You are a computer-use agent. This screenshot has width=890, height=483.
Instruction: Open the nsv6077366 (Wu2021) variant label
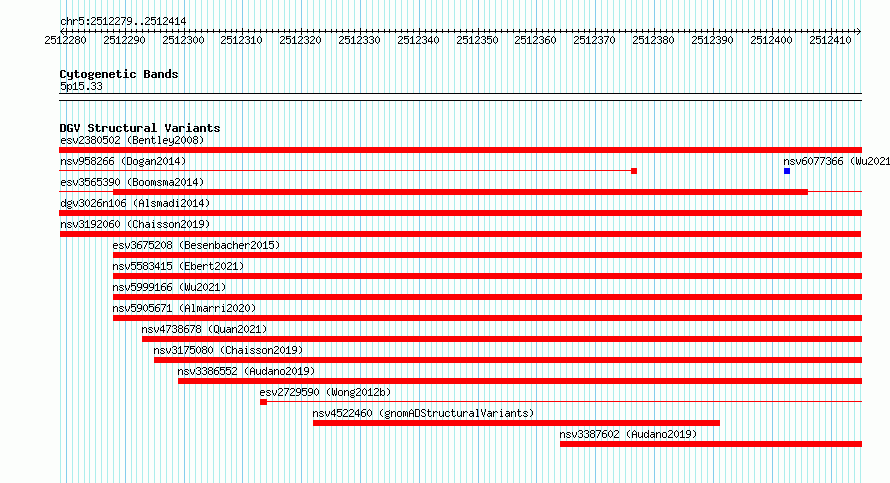[x=836, y=161]
